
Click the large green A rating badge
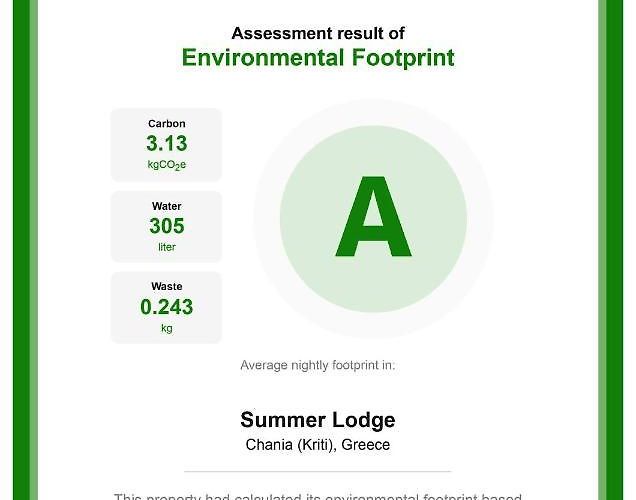tap(373, 219)
